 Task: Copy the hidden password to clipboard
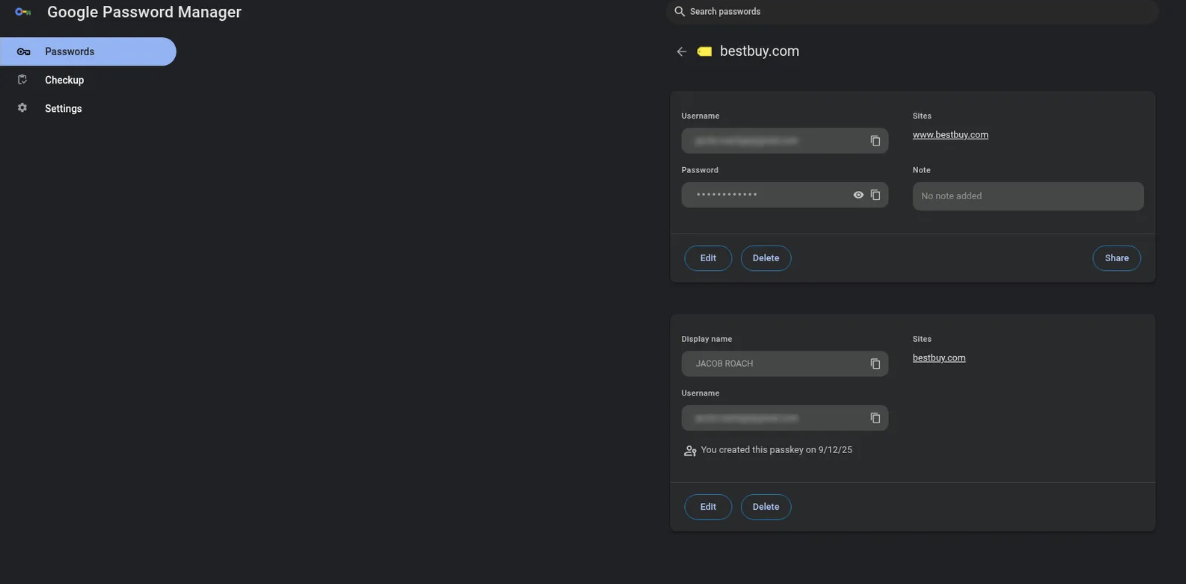[875, 195]
